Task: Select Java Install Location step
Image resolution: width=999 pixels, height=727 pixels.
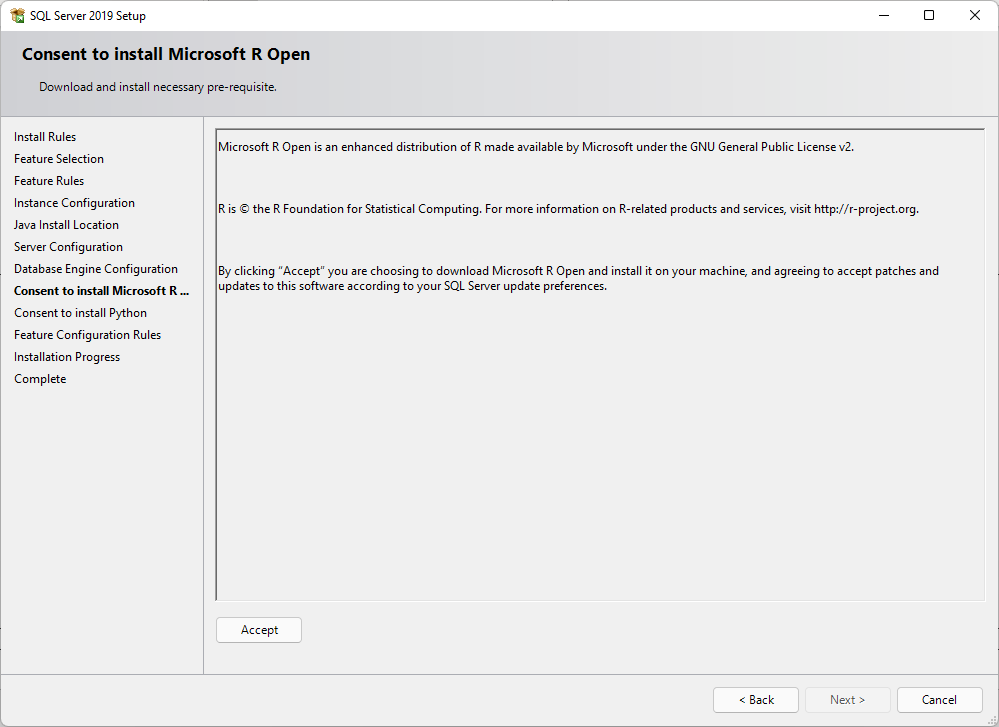Action: coord(66,225)
